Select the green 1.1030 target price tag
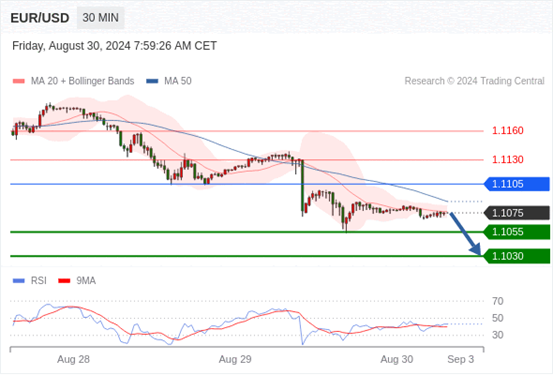 [x=517, y=256]
